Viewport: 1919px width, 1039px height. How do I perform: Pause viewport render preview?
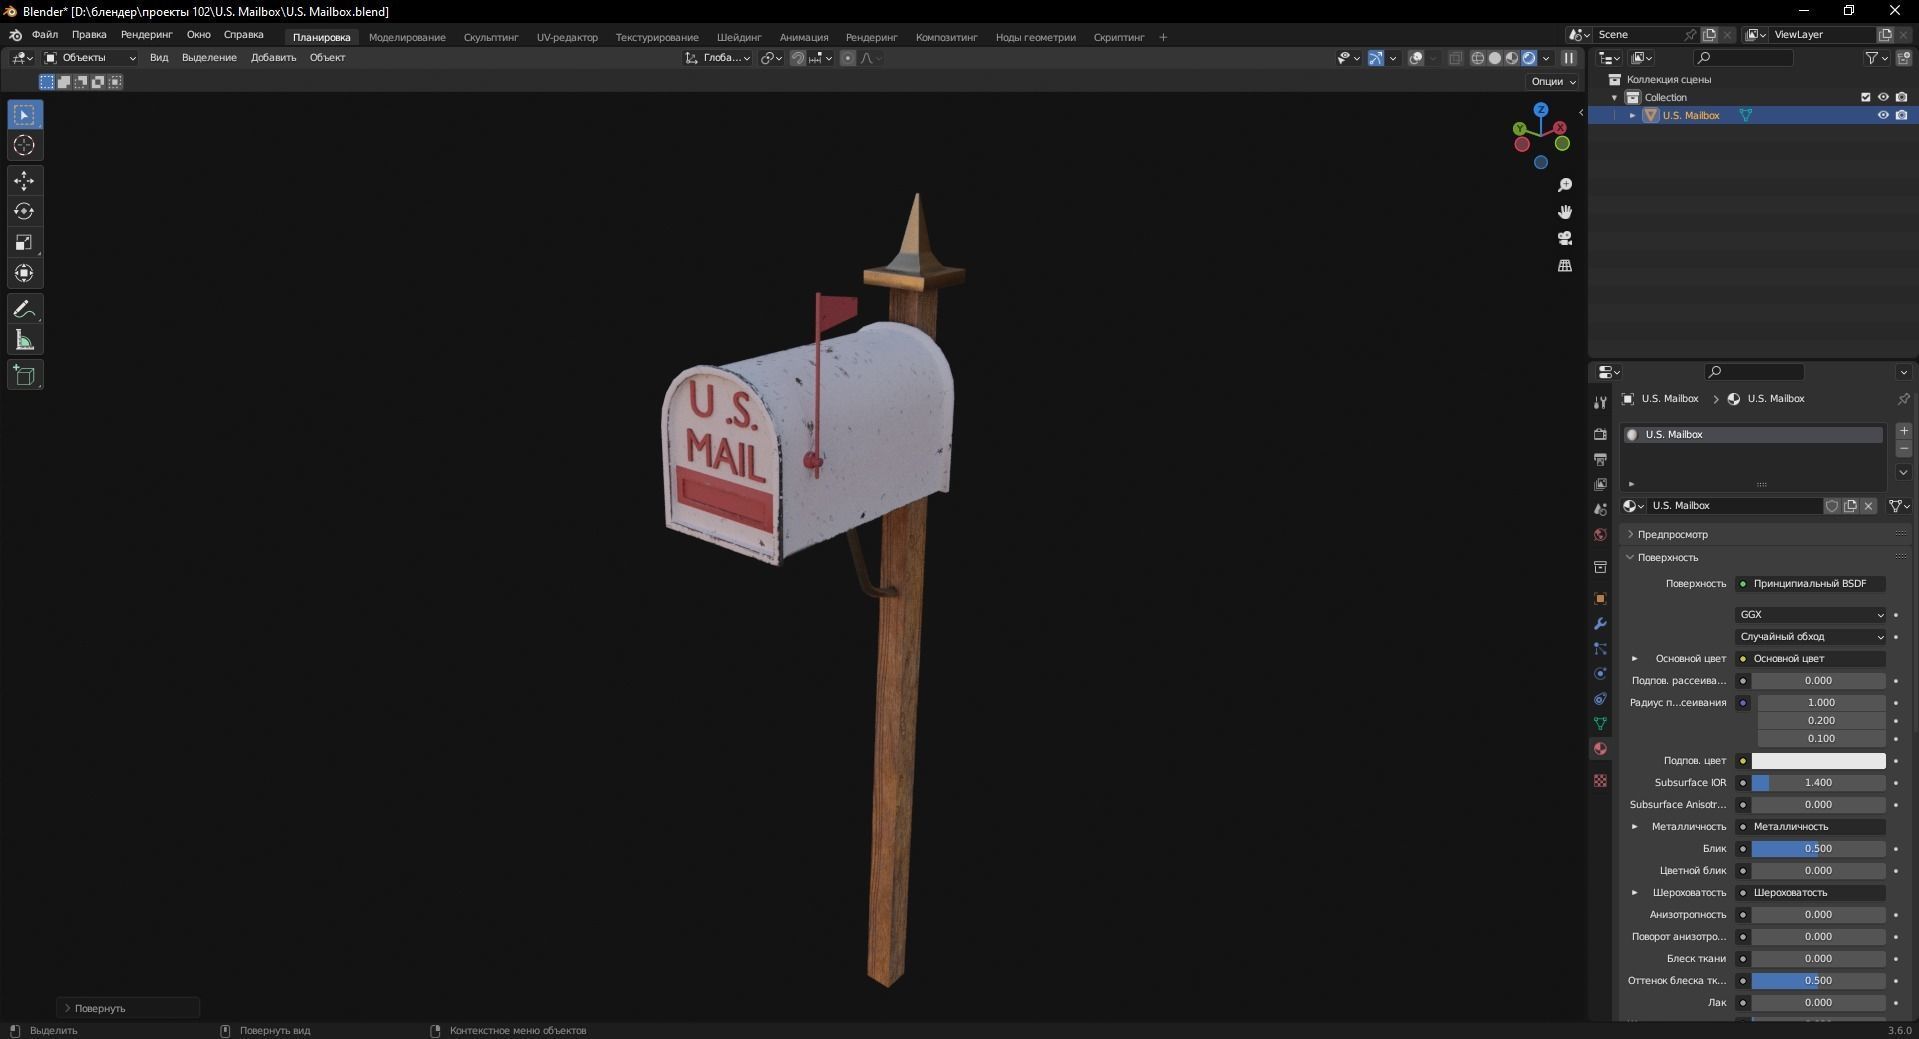[x=1569, y=58]
